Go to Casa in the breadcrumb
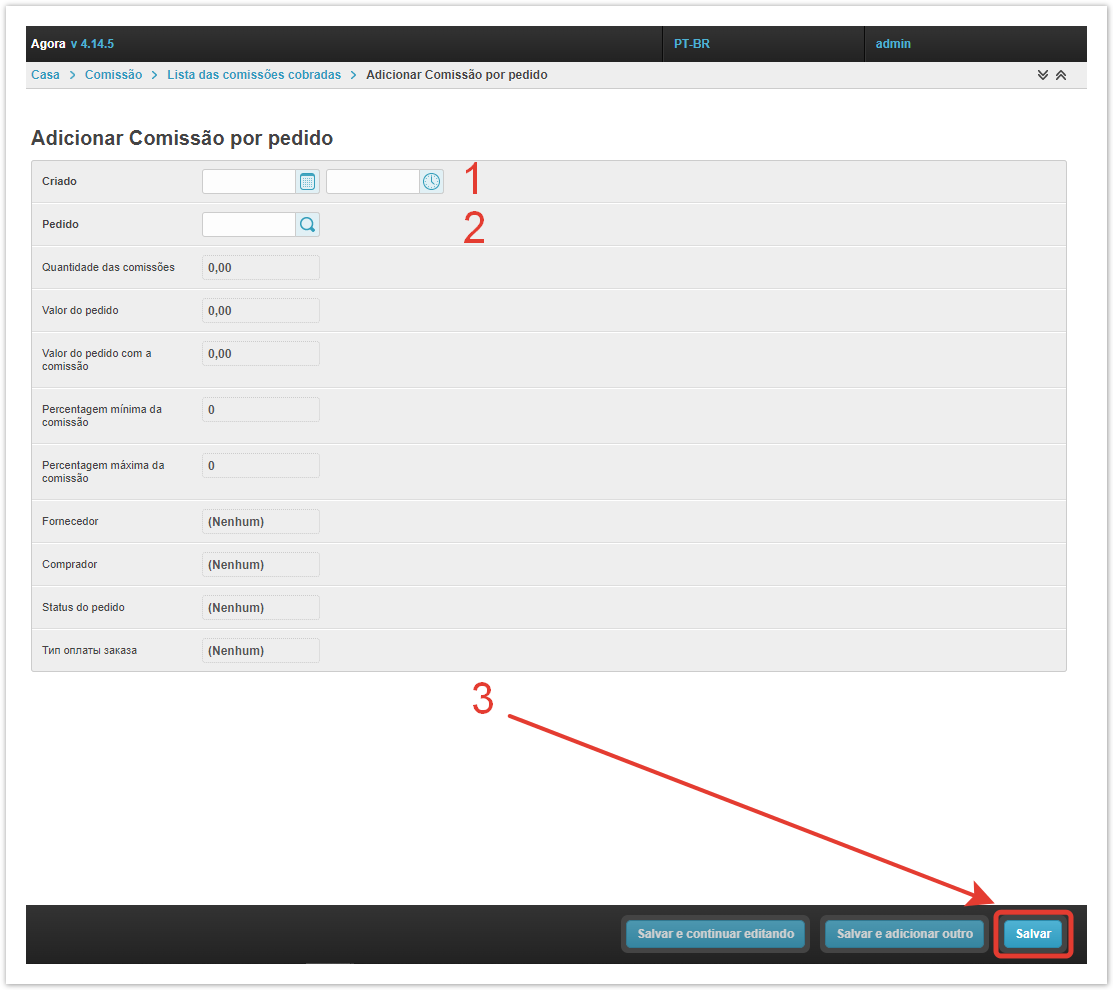The height and width of the screenshot is (990, 1113). pos(45,75)
